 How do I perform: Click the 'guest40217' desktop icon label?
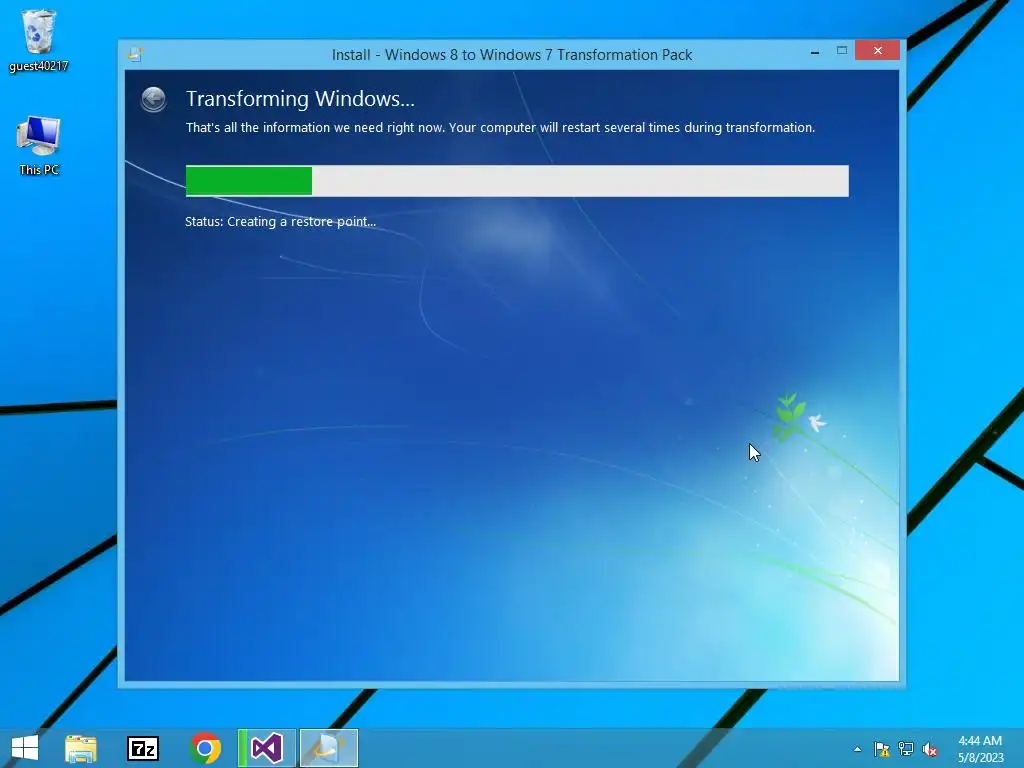click(x=39, y=66)
